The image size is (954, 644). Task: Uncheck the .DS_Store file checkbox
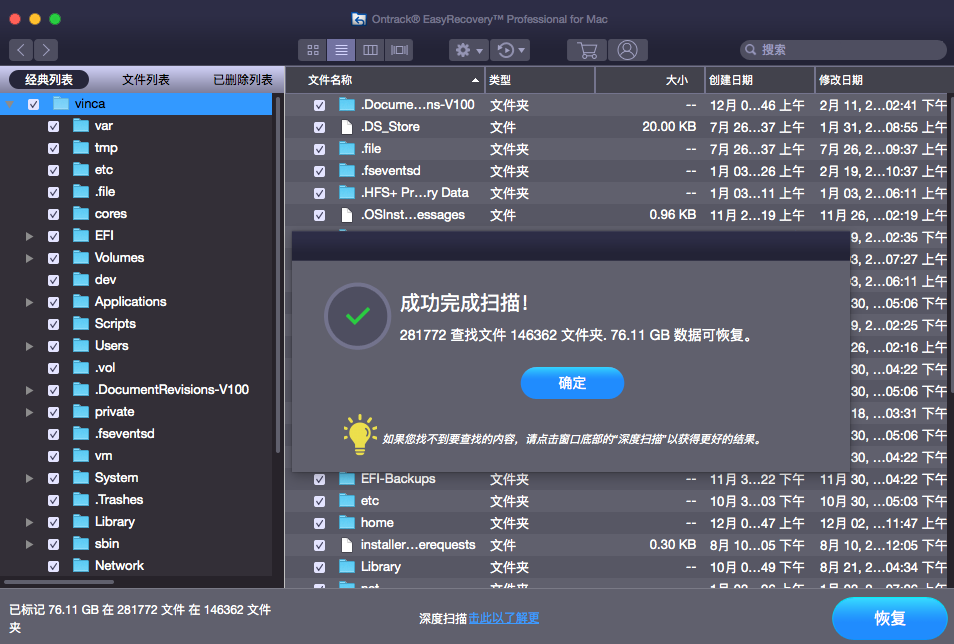320,126
